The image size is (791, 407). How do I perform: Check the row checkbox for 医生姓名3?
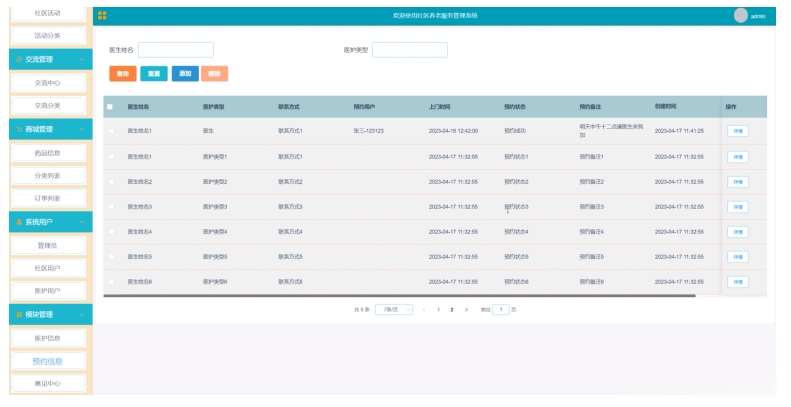pyautogui.click(x=111, y=207)
